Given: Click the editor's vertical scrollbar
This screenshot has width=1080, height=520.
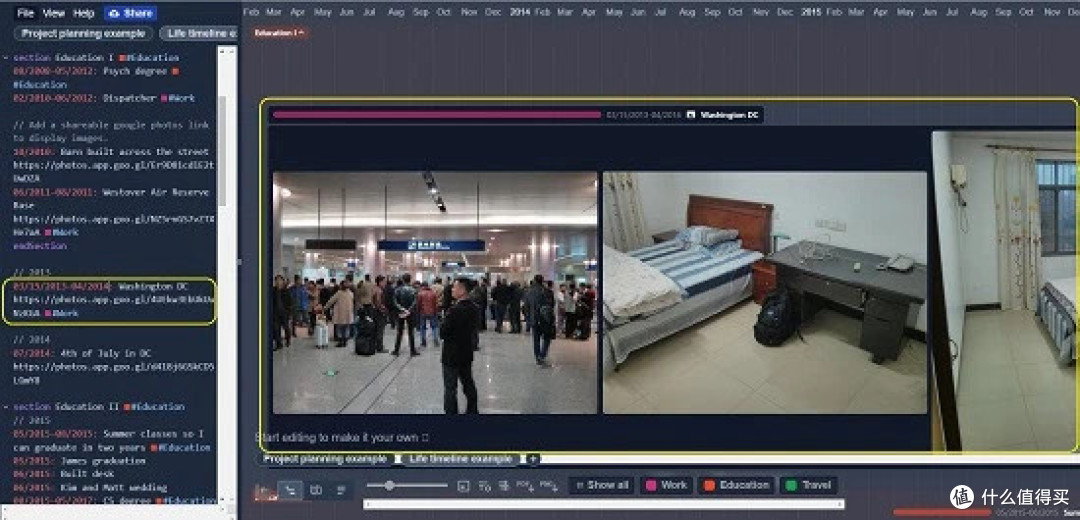Looking at the screenshot, I should [x=222, y=150].
